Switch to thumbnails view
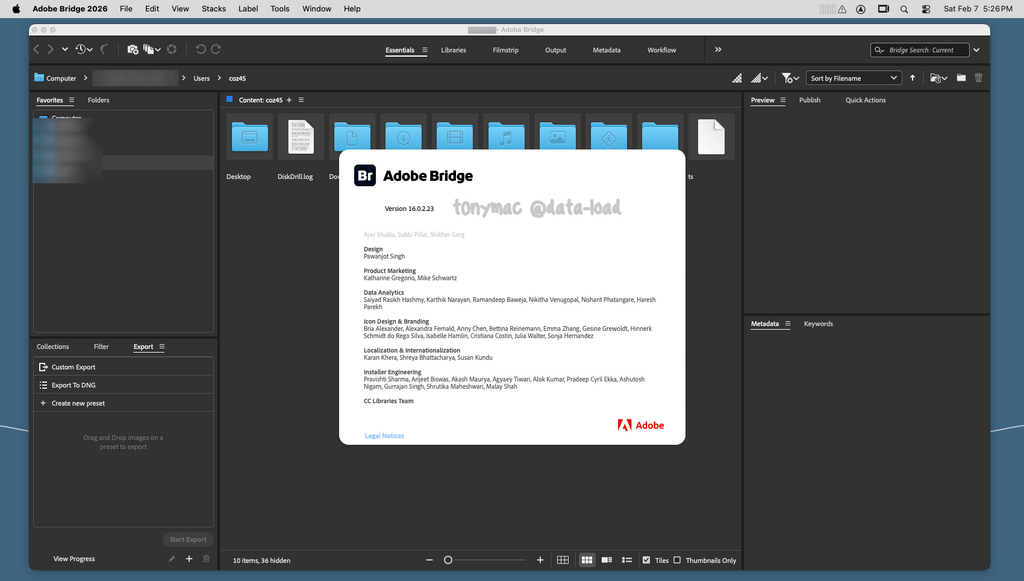Viewport: 1024px width, 581px height. click(587, 560)
